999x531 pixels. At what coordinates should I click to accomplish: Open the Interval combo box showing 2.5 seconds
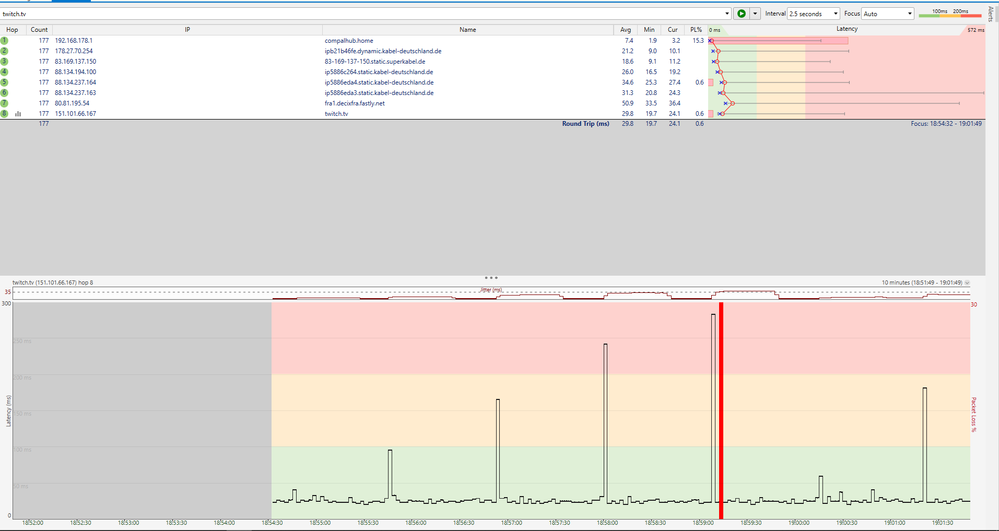click(814, 13)
